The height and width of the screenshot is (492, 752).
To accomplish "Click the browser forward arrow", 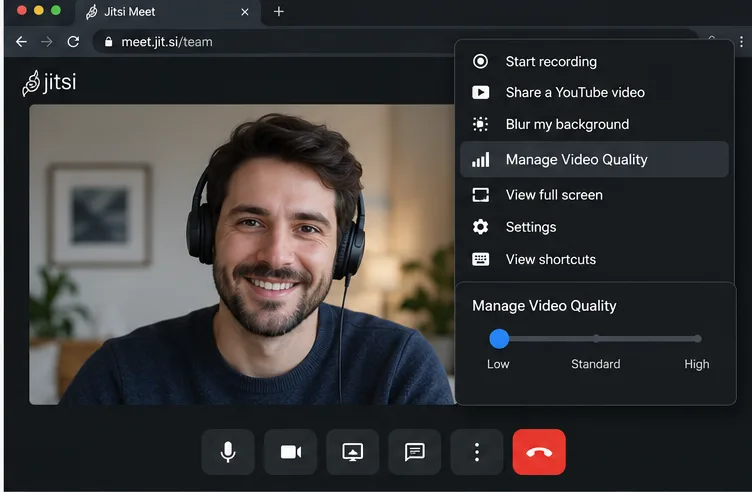I will coord(47,42).
